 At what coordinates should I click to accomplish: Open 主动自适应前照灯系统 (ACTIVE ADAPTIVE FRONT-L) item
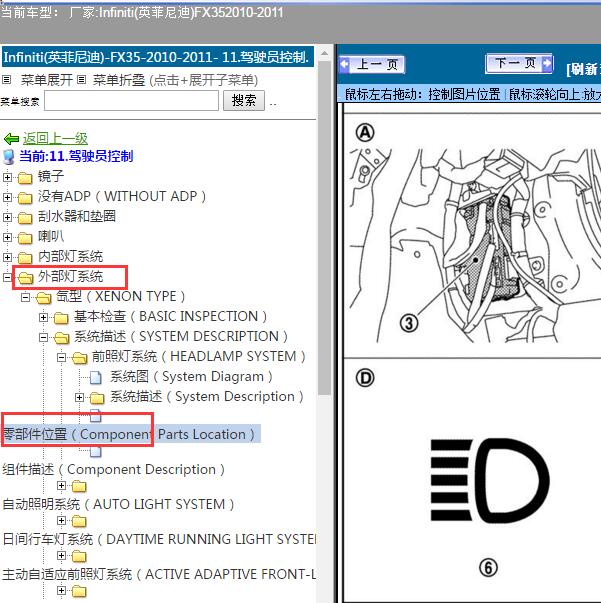pos(159,574)
